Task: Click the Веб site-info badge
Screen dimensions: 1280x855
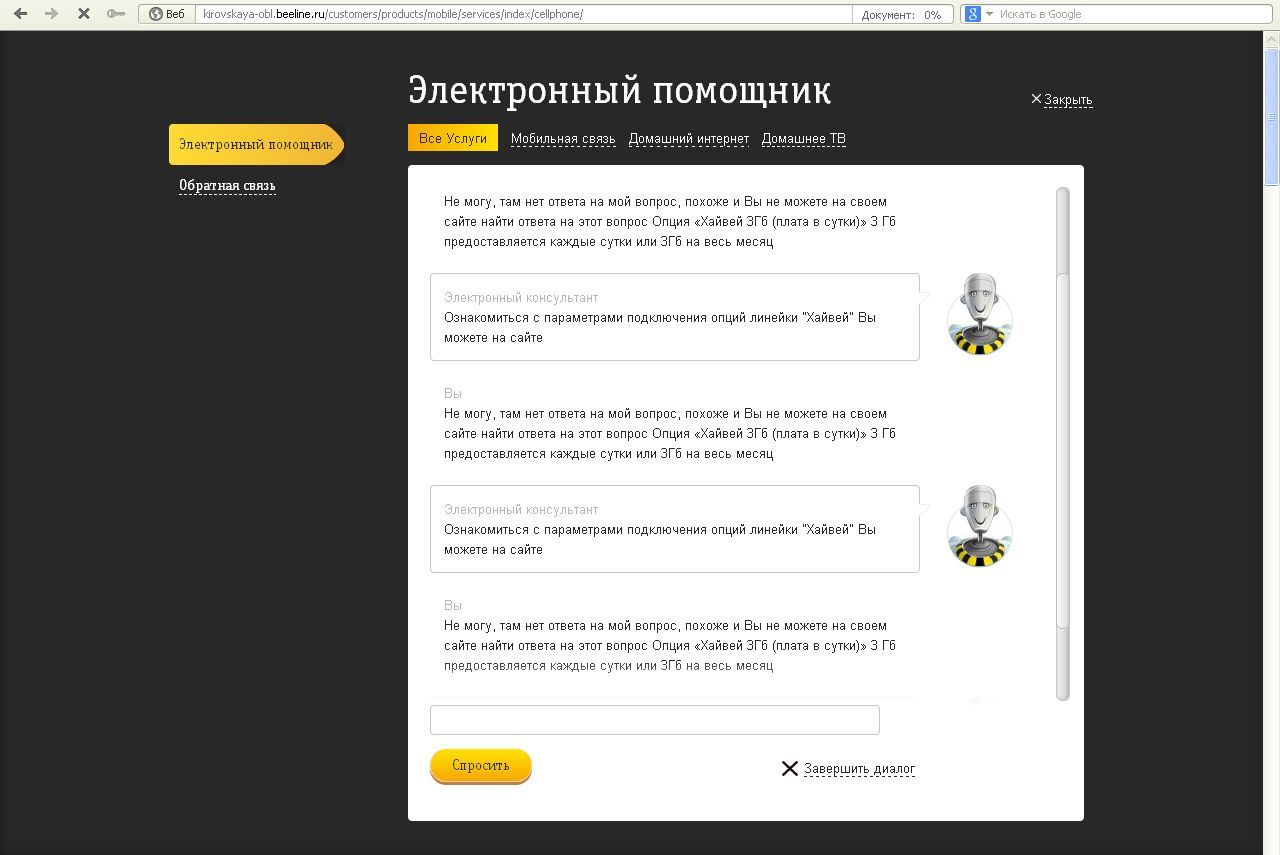Action: point(166,14)
